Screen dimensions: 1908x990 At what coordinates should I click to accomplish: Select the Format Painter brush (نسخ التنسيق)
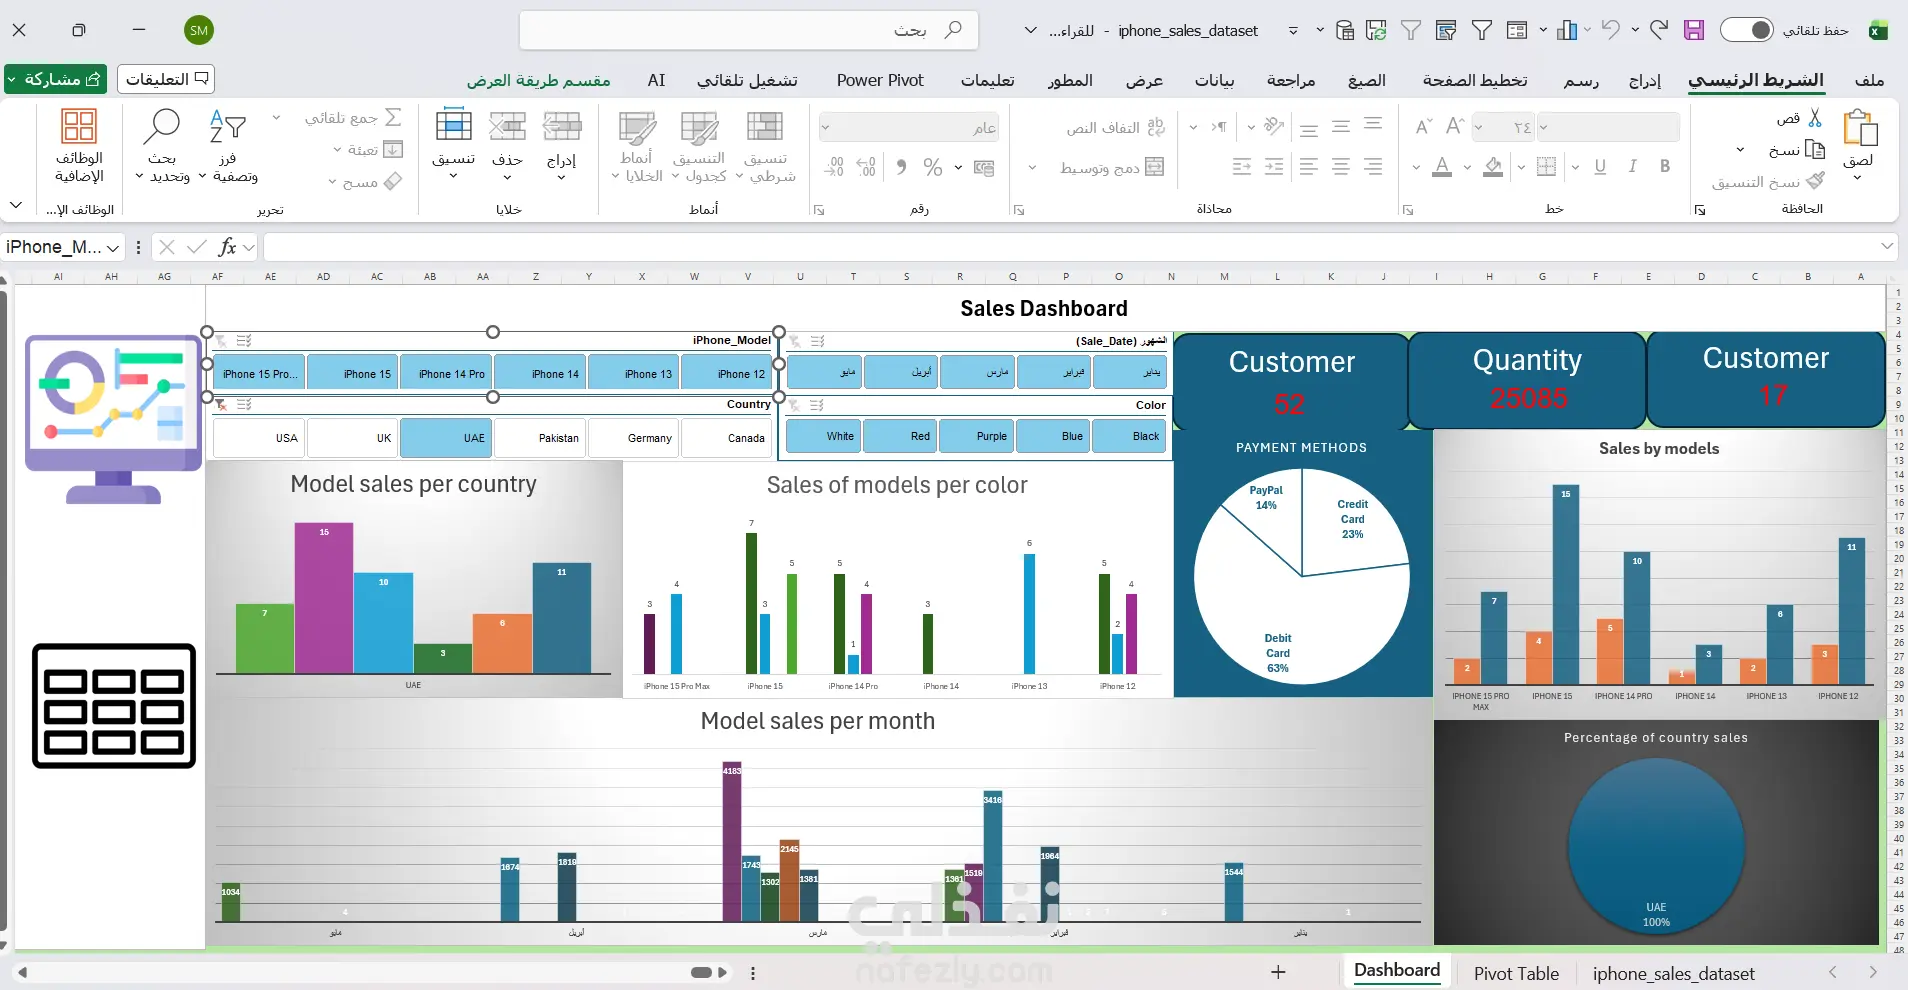[1815, 181]
